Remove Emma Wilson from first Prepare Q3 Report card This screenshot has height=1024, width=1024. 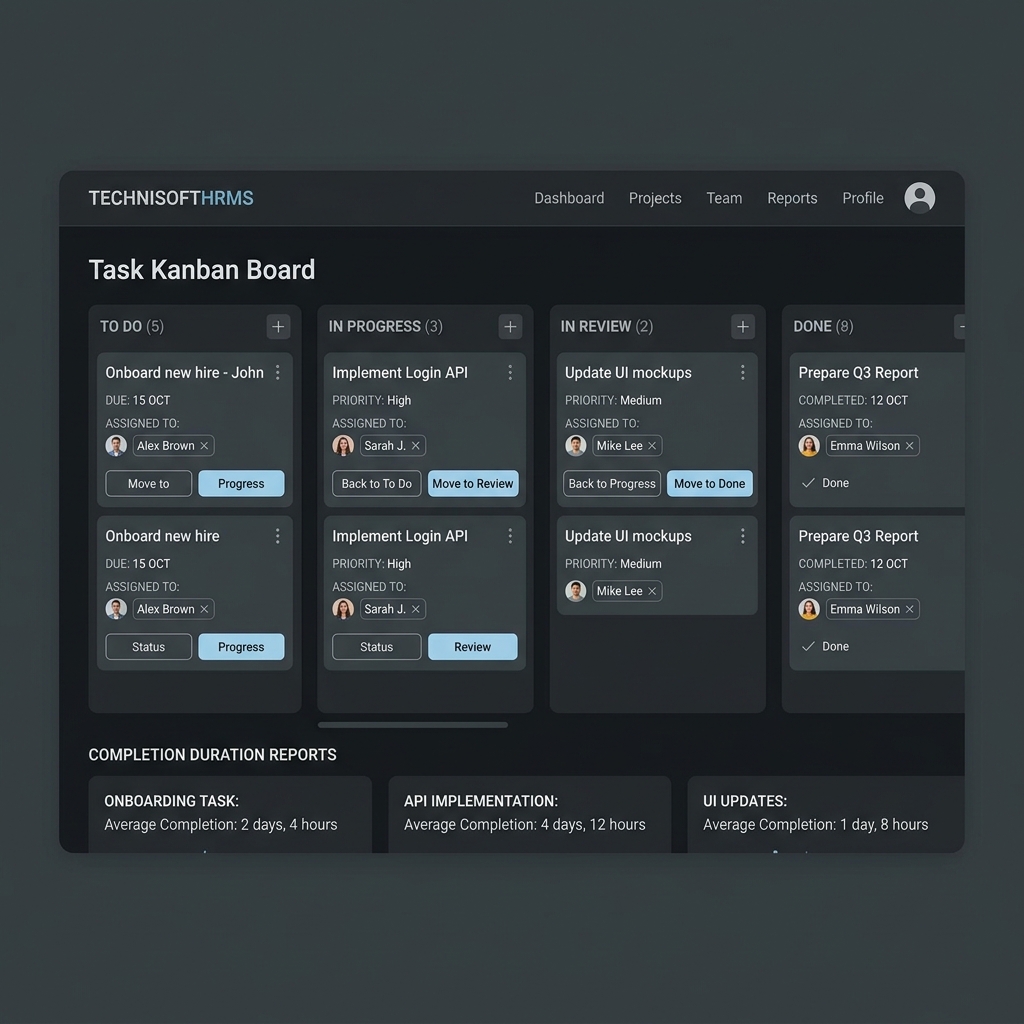click(910, 445)
